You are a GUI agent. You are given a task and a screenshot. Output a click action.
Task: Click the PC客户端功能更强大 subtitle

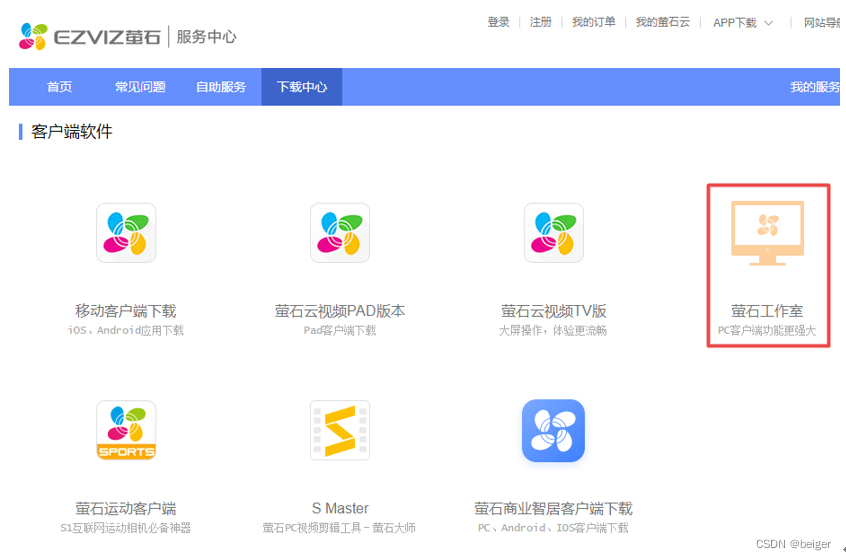click(x=767, y=330)
